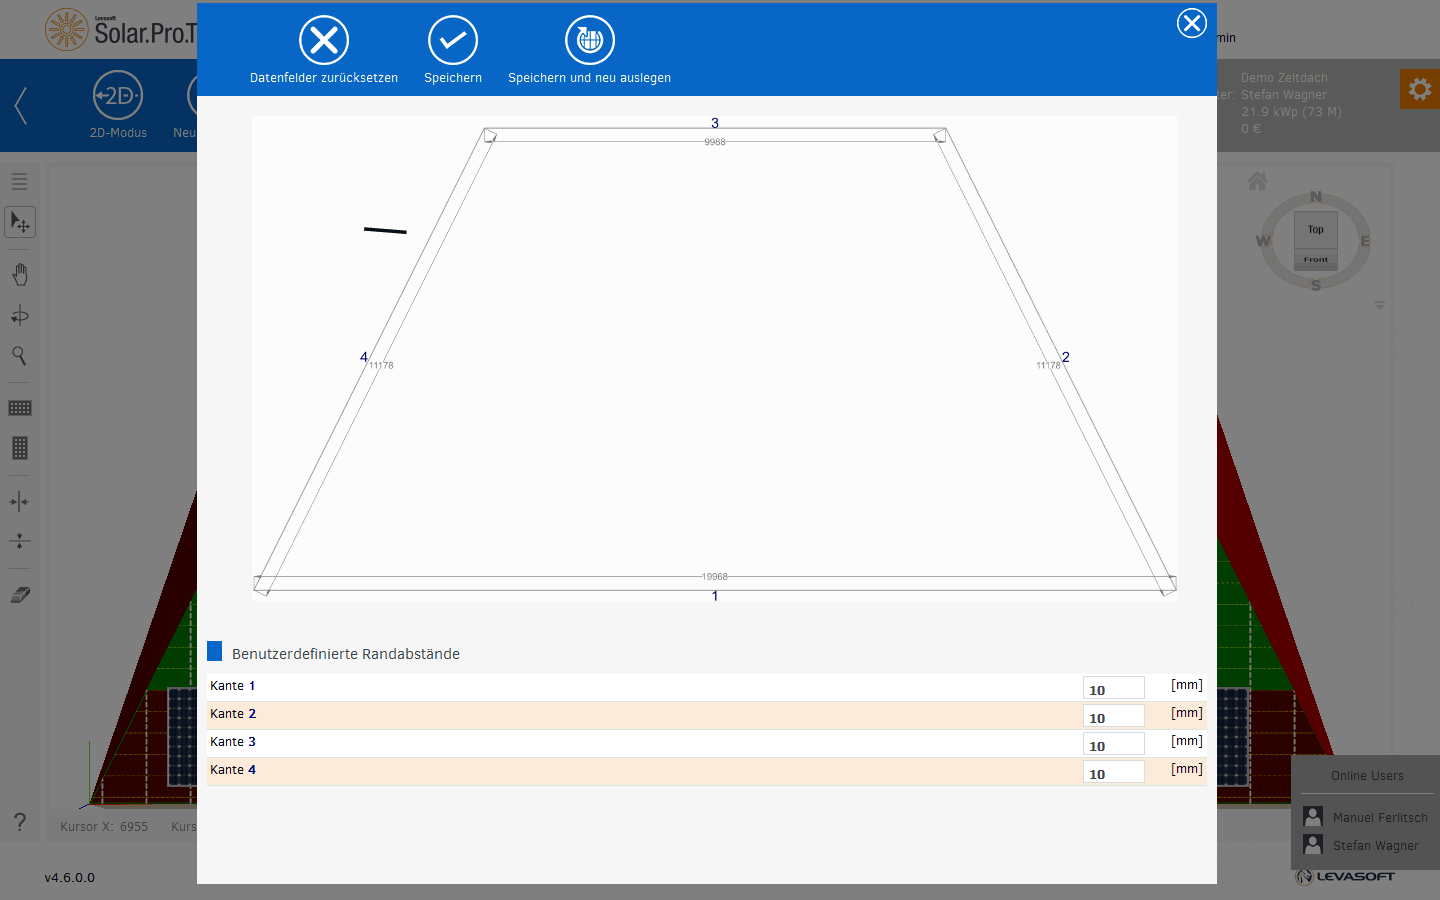Click the Top face of view cube

point(1315,230)
